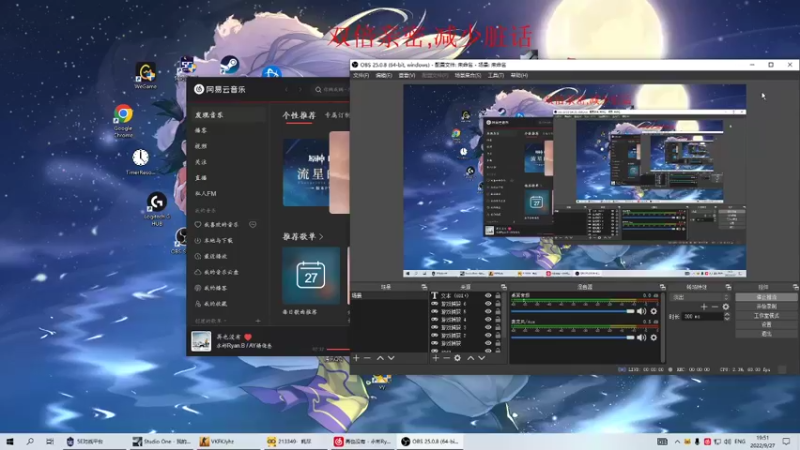The width and height of the screenshot is (800, 450).
Task: Open 麦克风/Aux gear settings in mixer
Action: click(654, 337)
